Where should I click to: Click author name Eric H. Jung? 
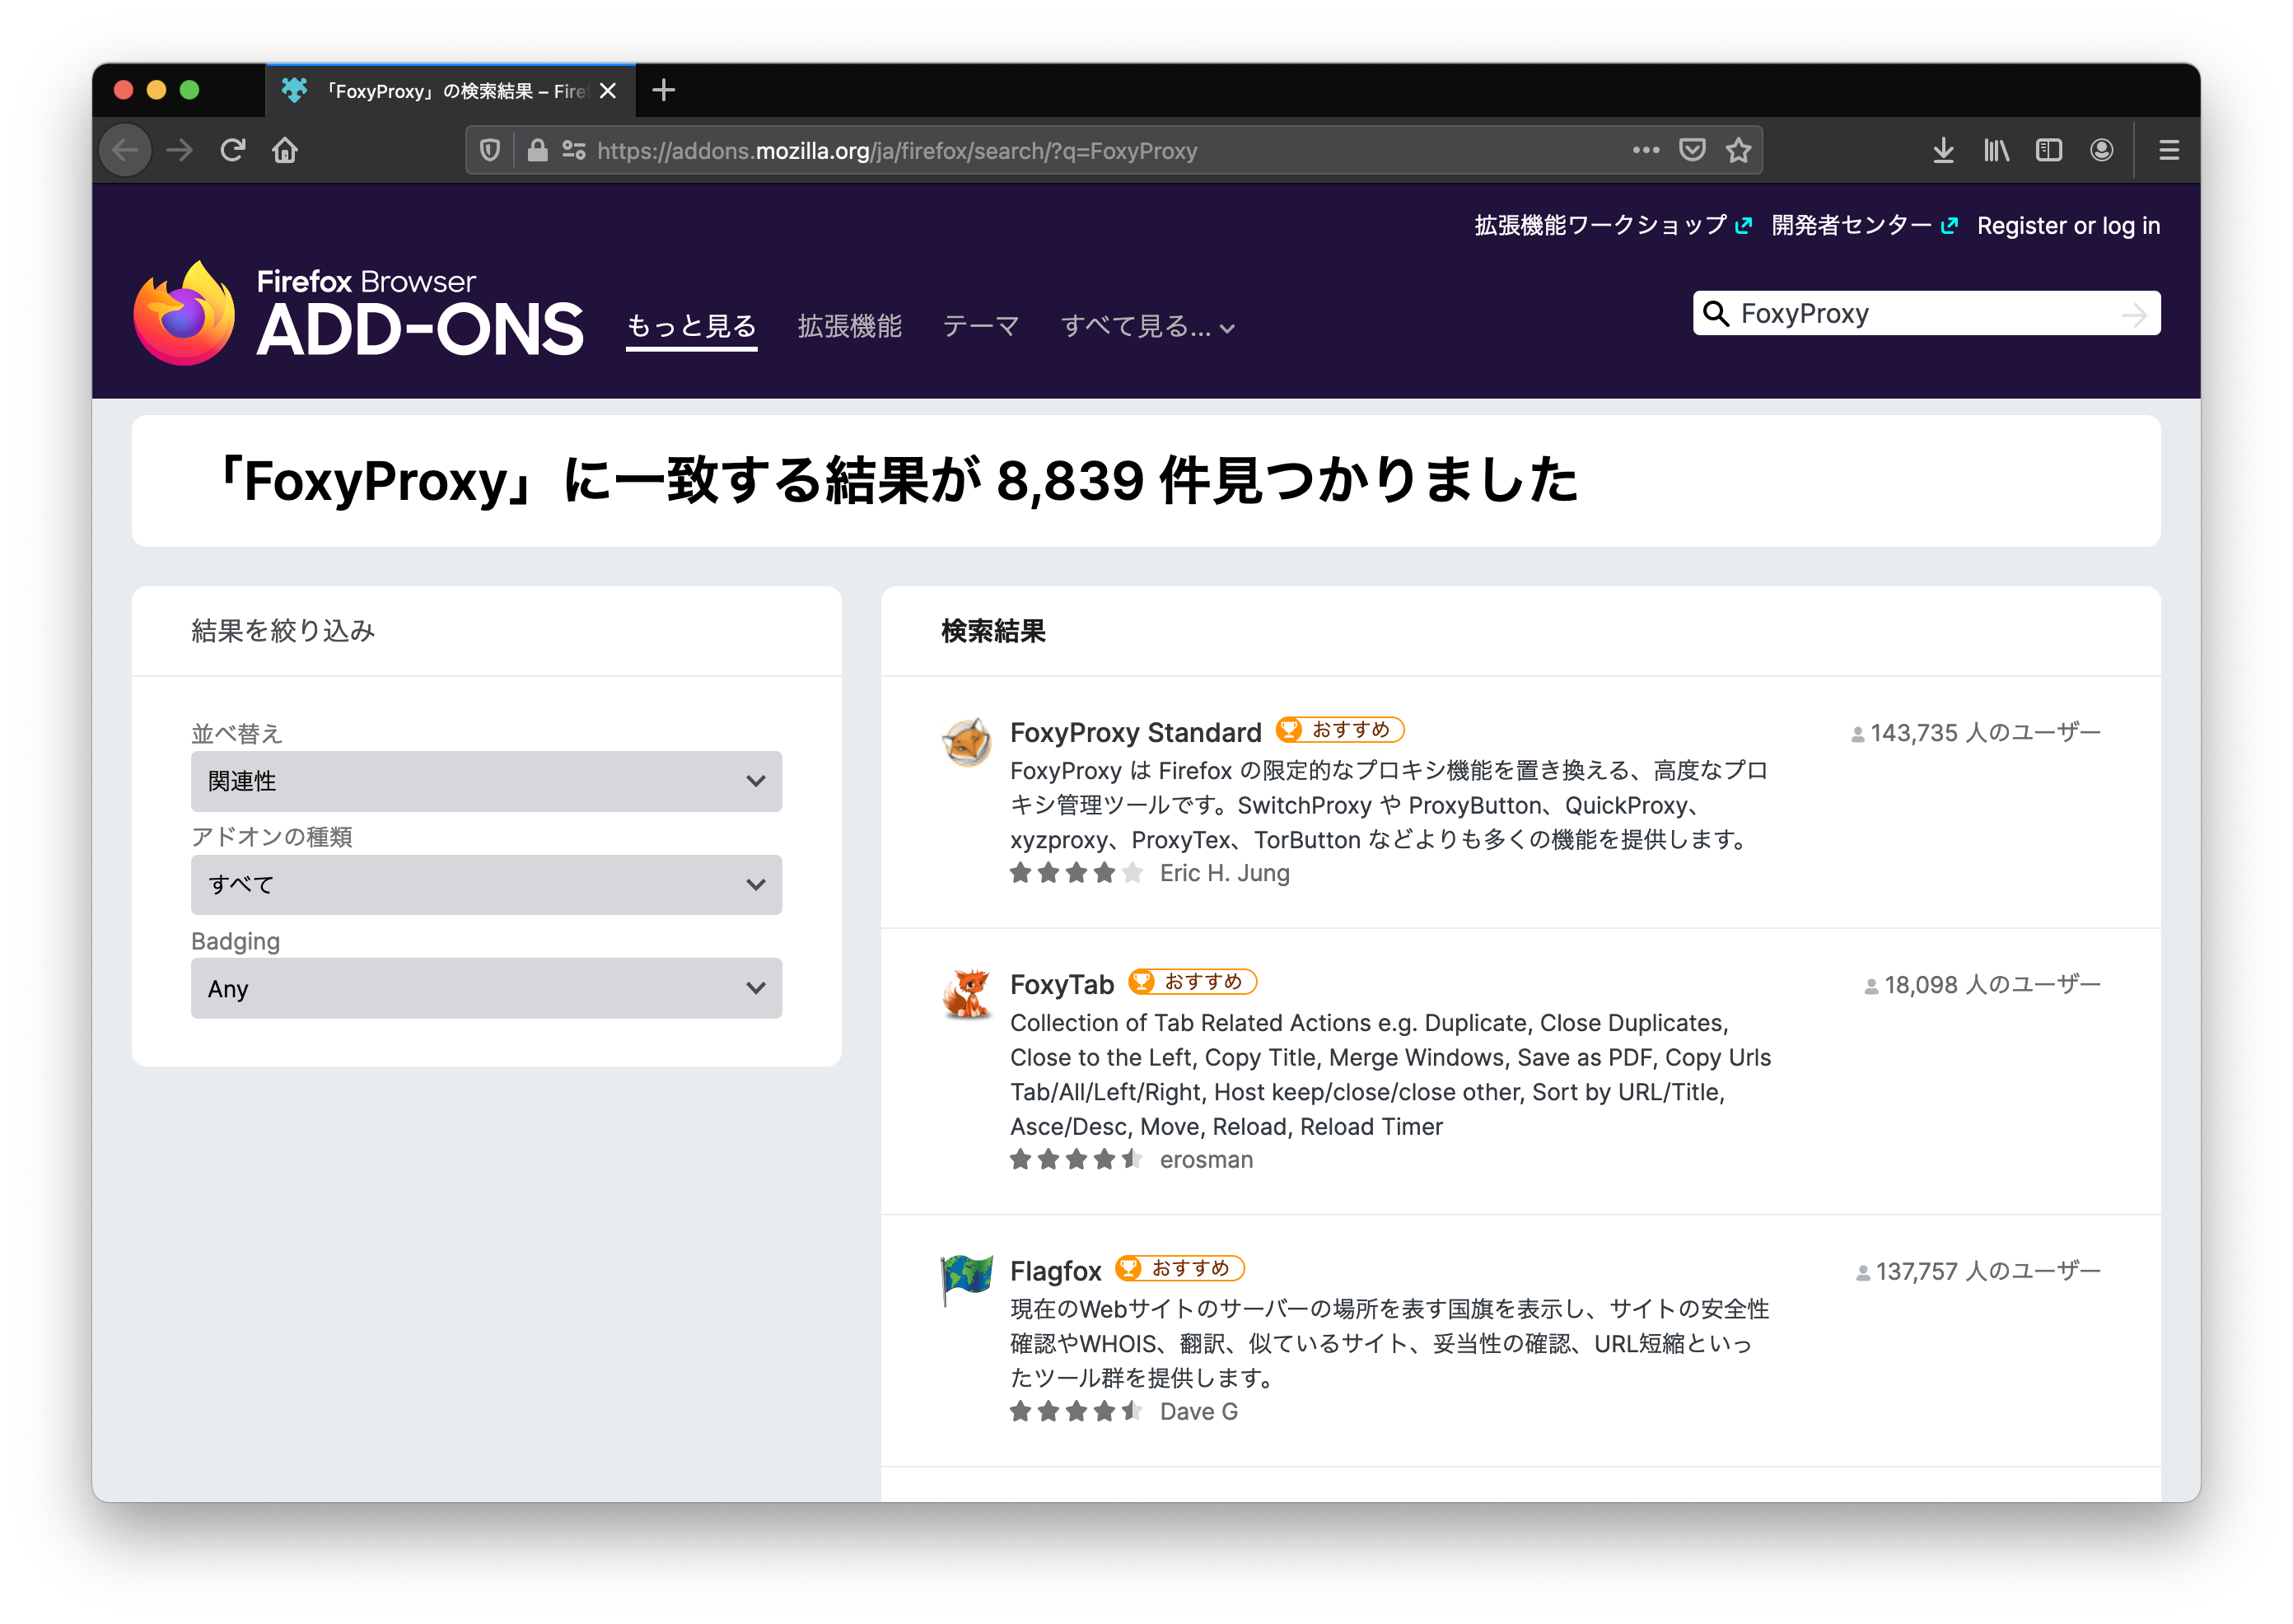click(1225, 874)
